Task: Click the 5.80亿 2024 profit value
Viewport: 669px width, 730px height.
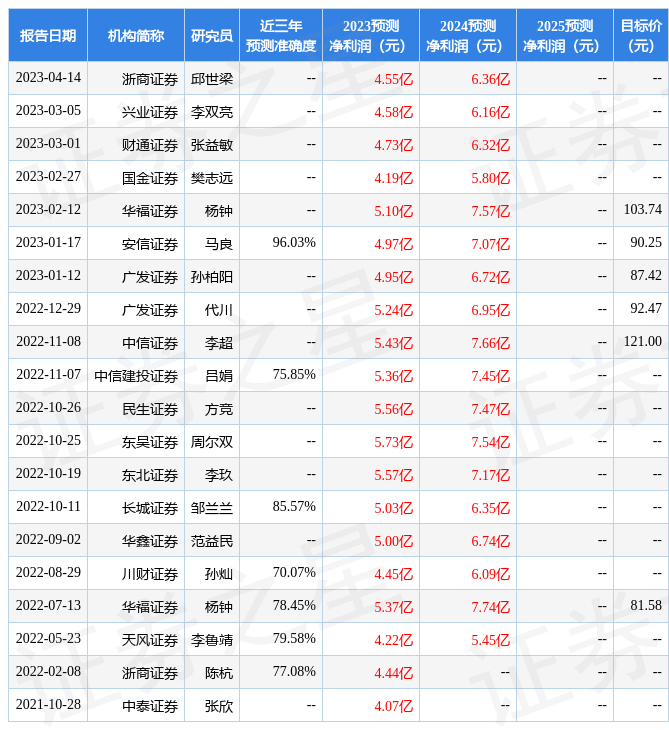Action: pos(491,178)
